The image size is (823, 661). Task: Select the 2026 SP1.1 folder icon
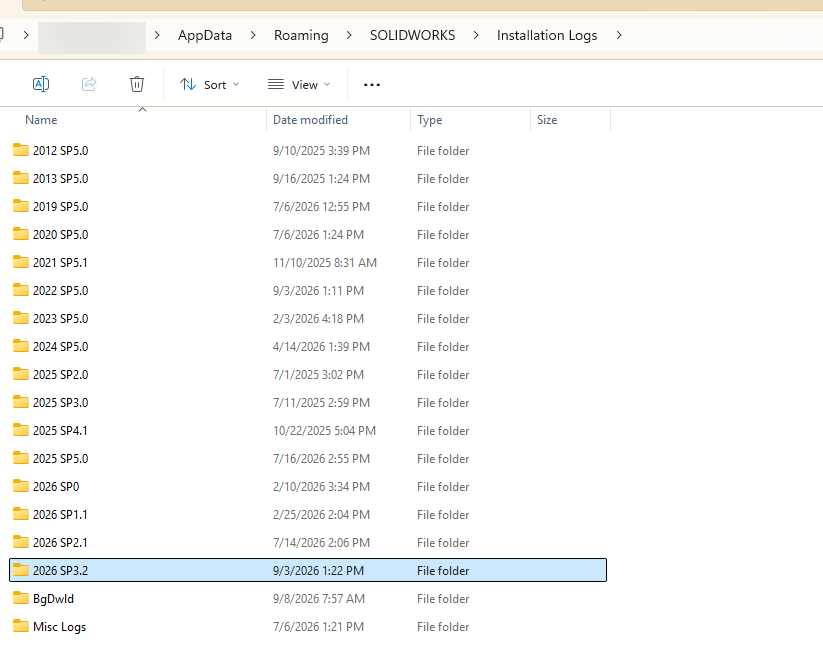pos(21,514)
